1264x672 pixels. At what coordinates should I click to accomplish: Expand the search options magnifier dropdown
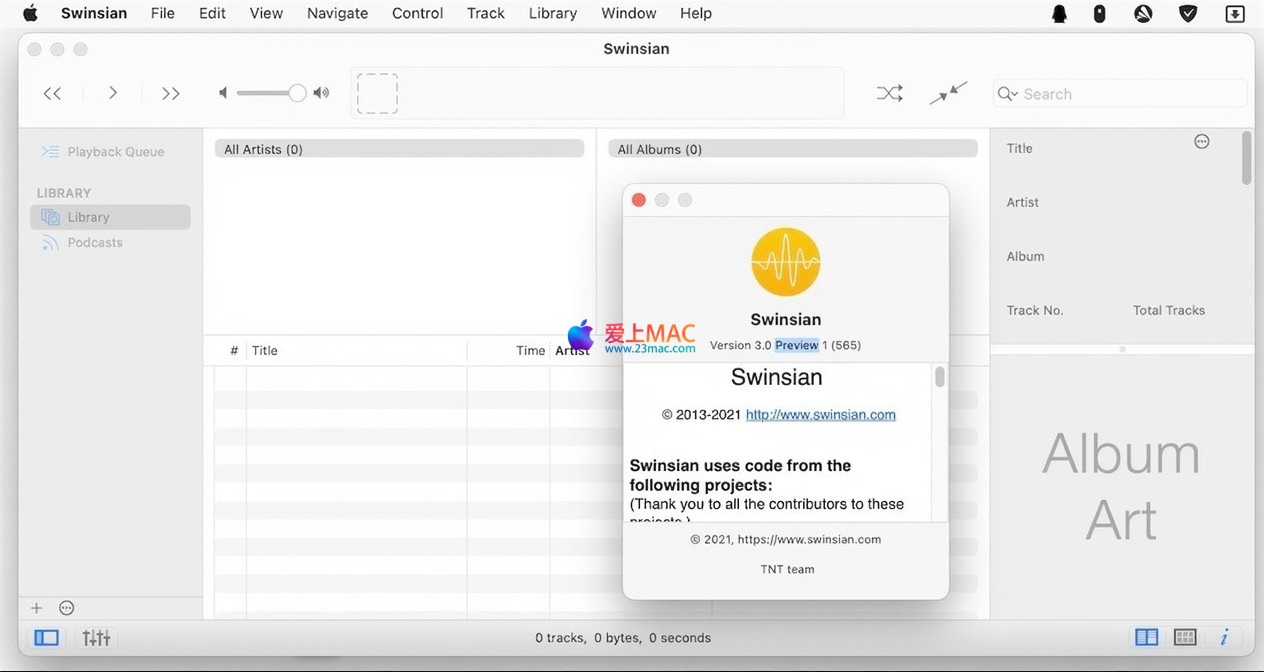(1007, 94)
